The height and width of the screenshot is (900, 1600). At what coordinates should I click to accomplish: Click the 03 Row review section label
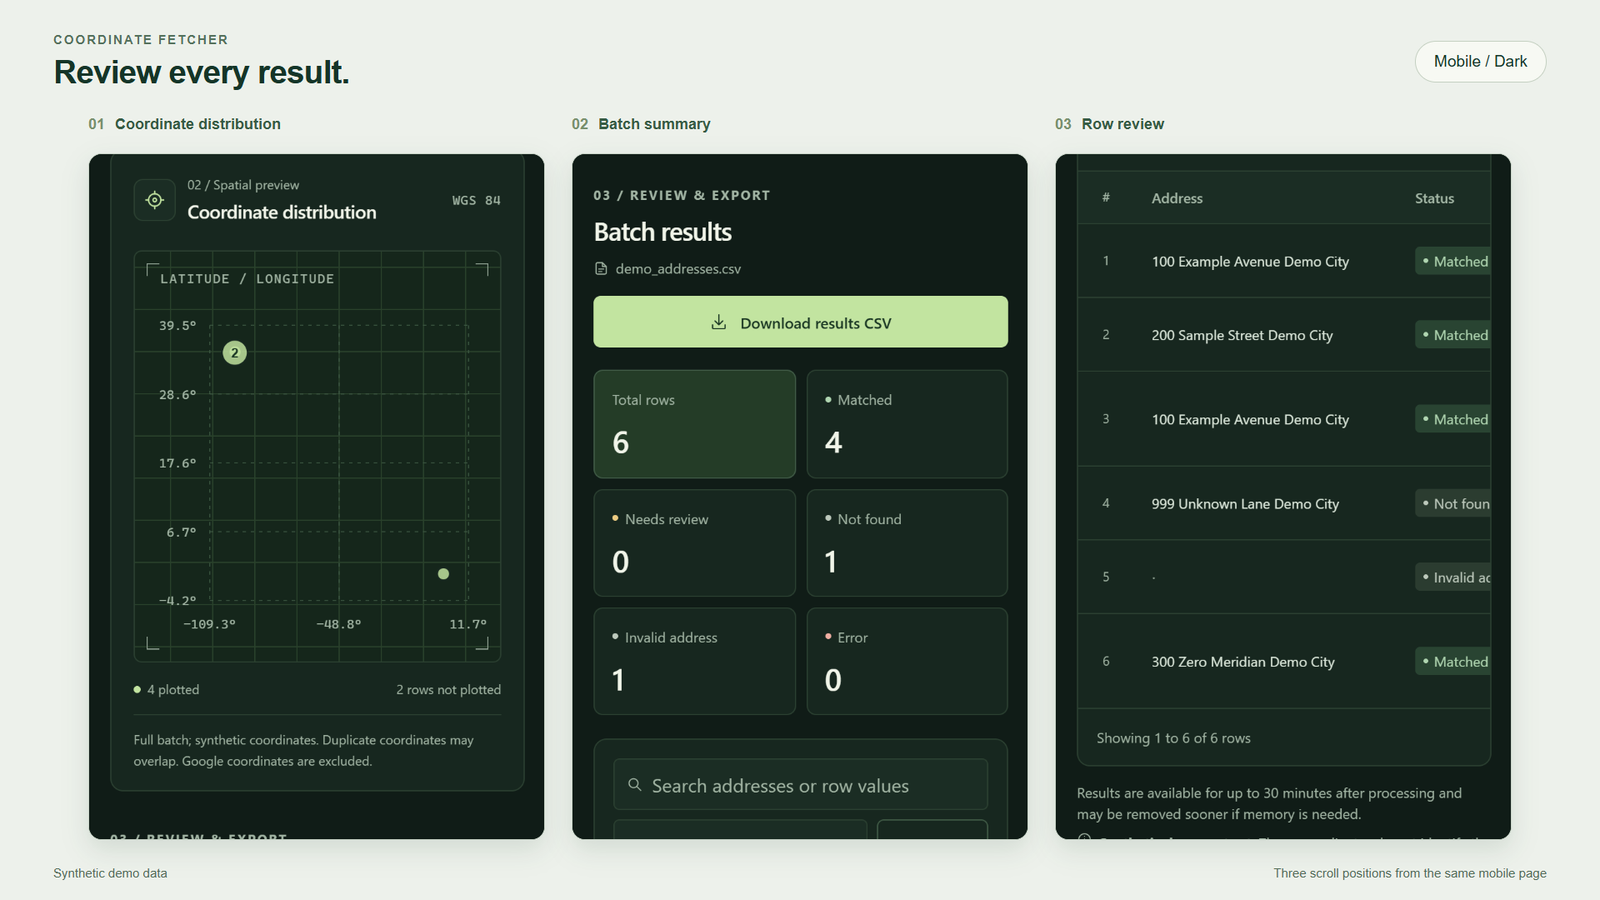click(x=1109, y=124)
